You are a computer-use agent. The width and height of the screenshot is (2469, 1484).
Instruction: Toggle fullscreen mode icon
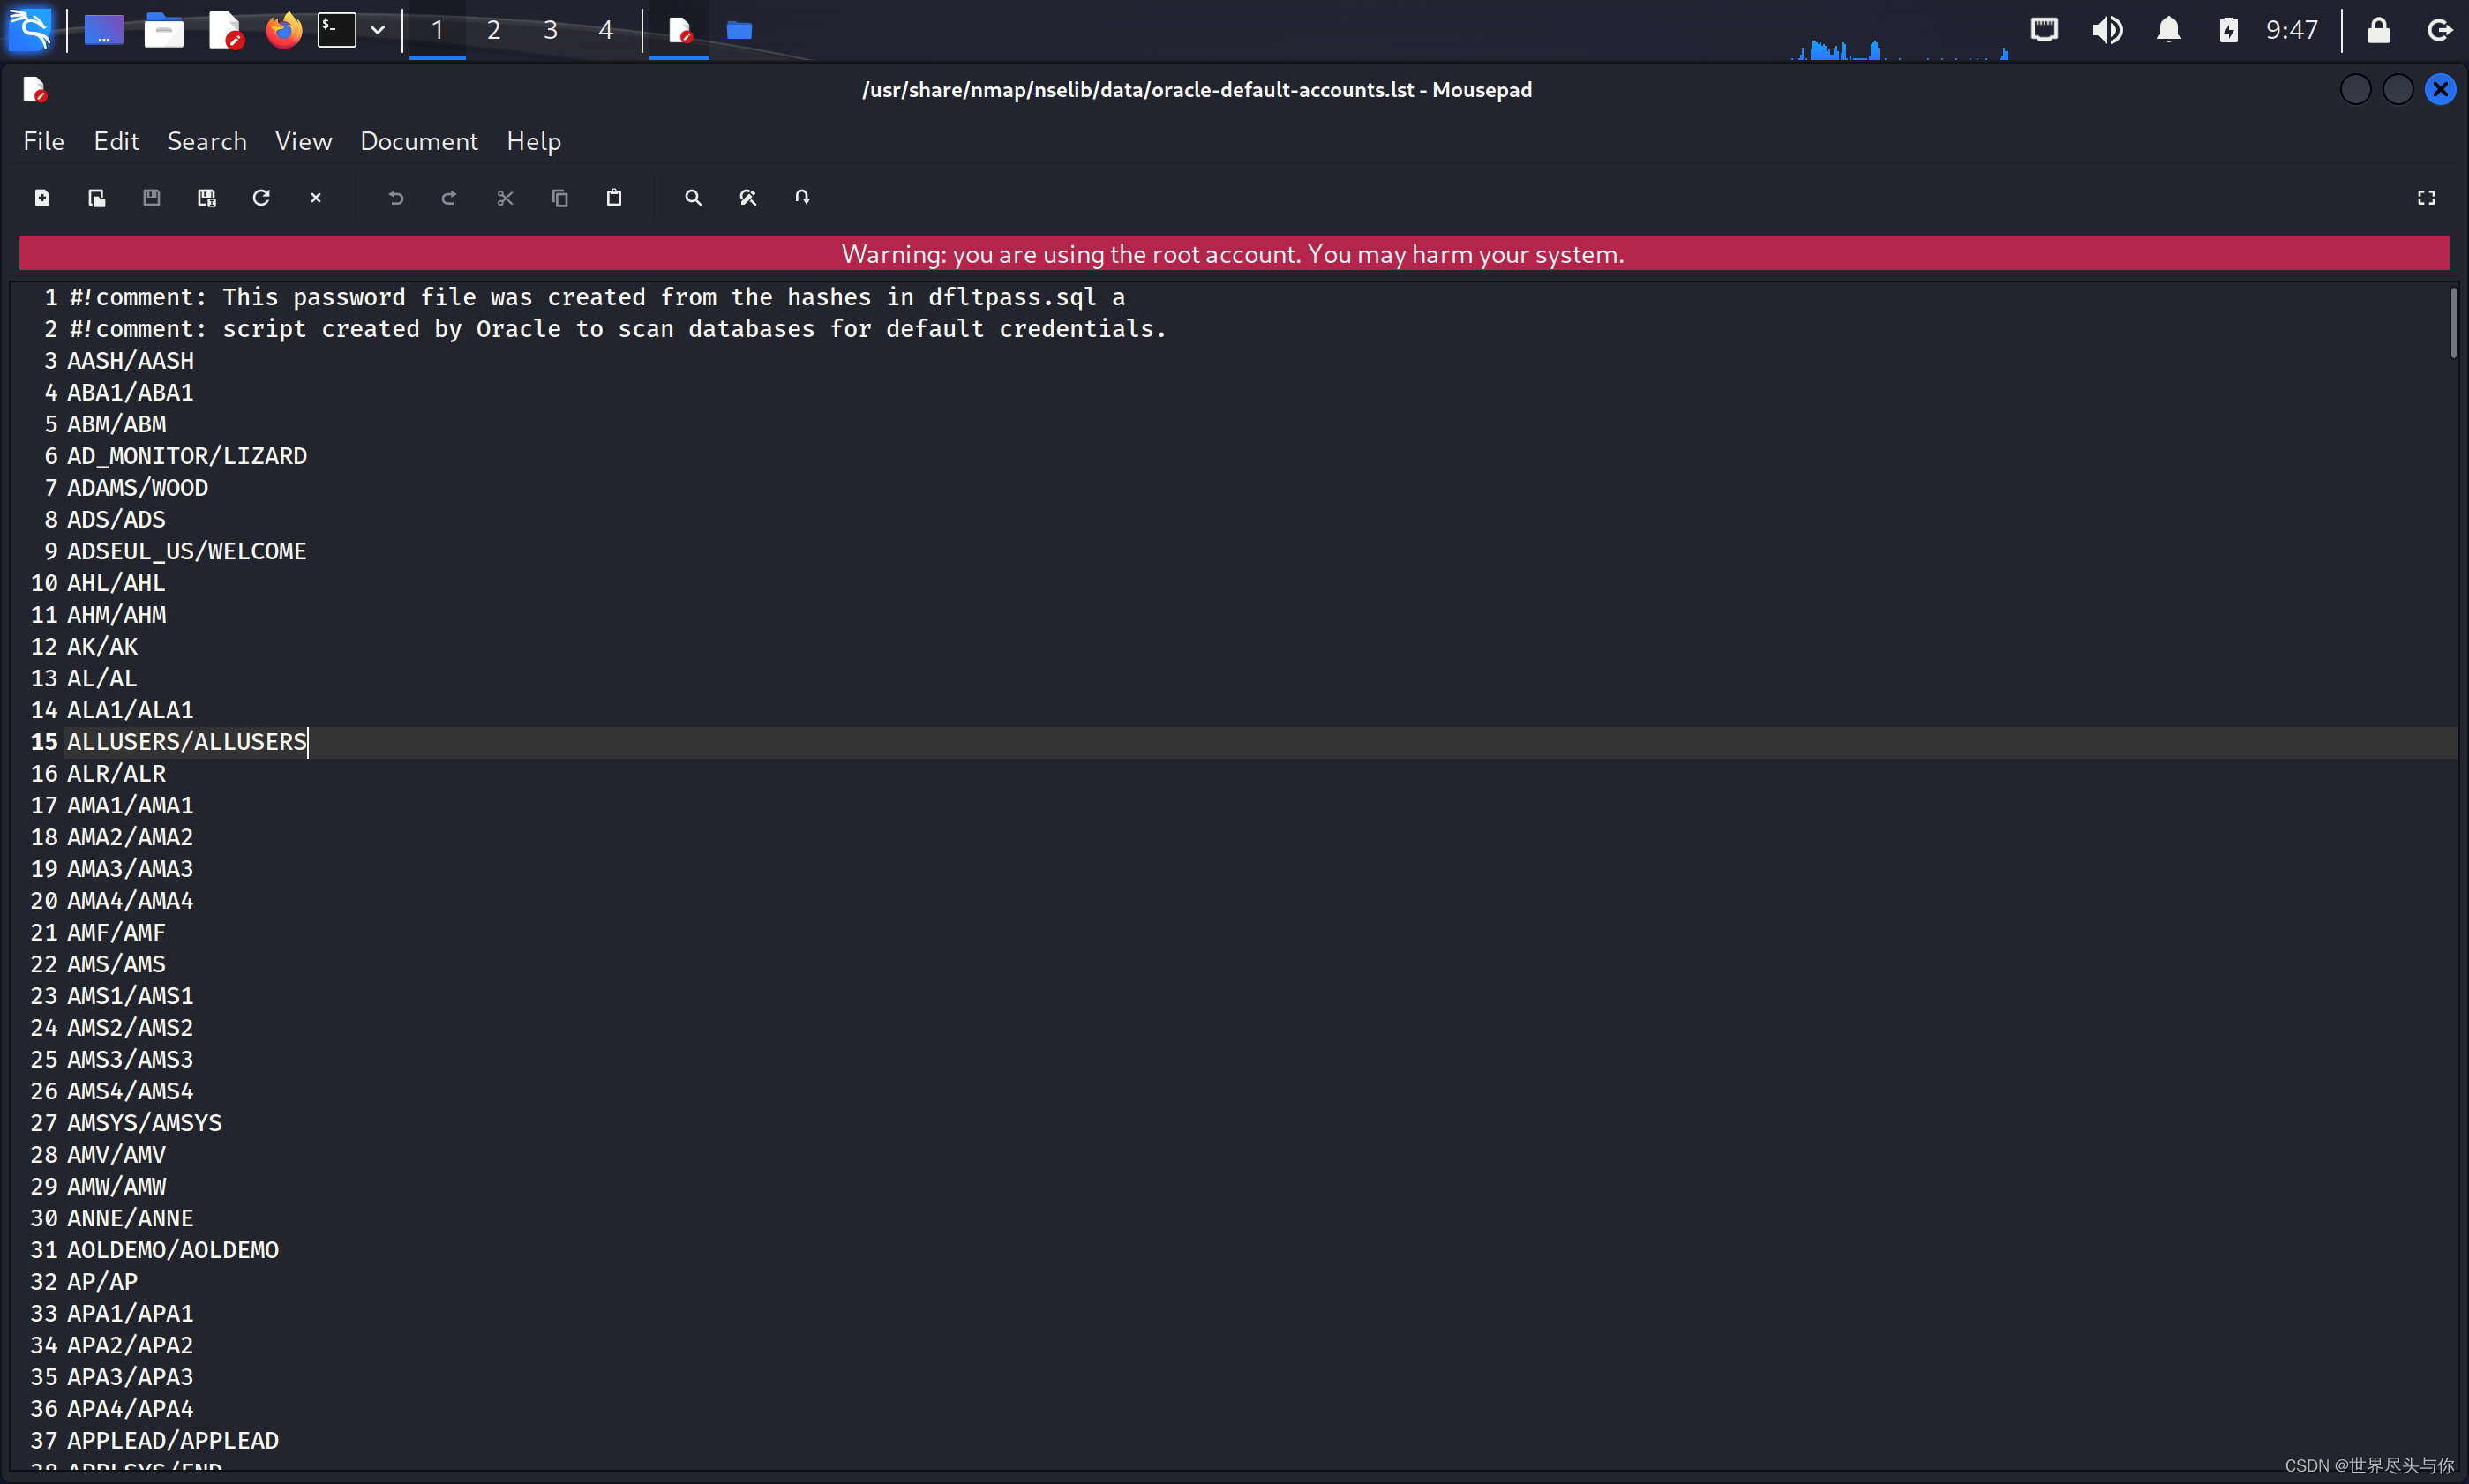(2426, 198)
